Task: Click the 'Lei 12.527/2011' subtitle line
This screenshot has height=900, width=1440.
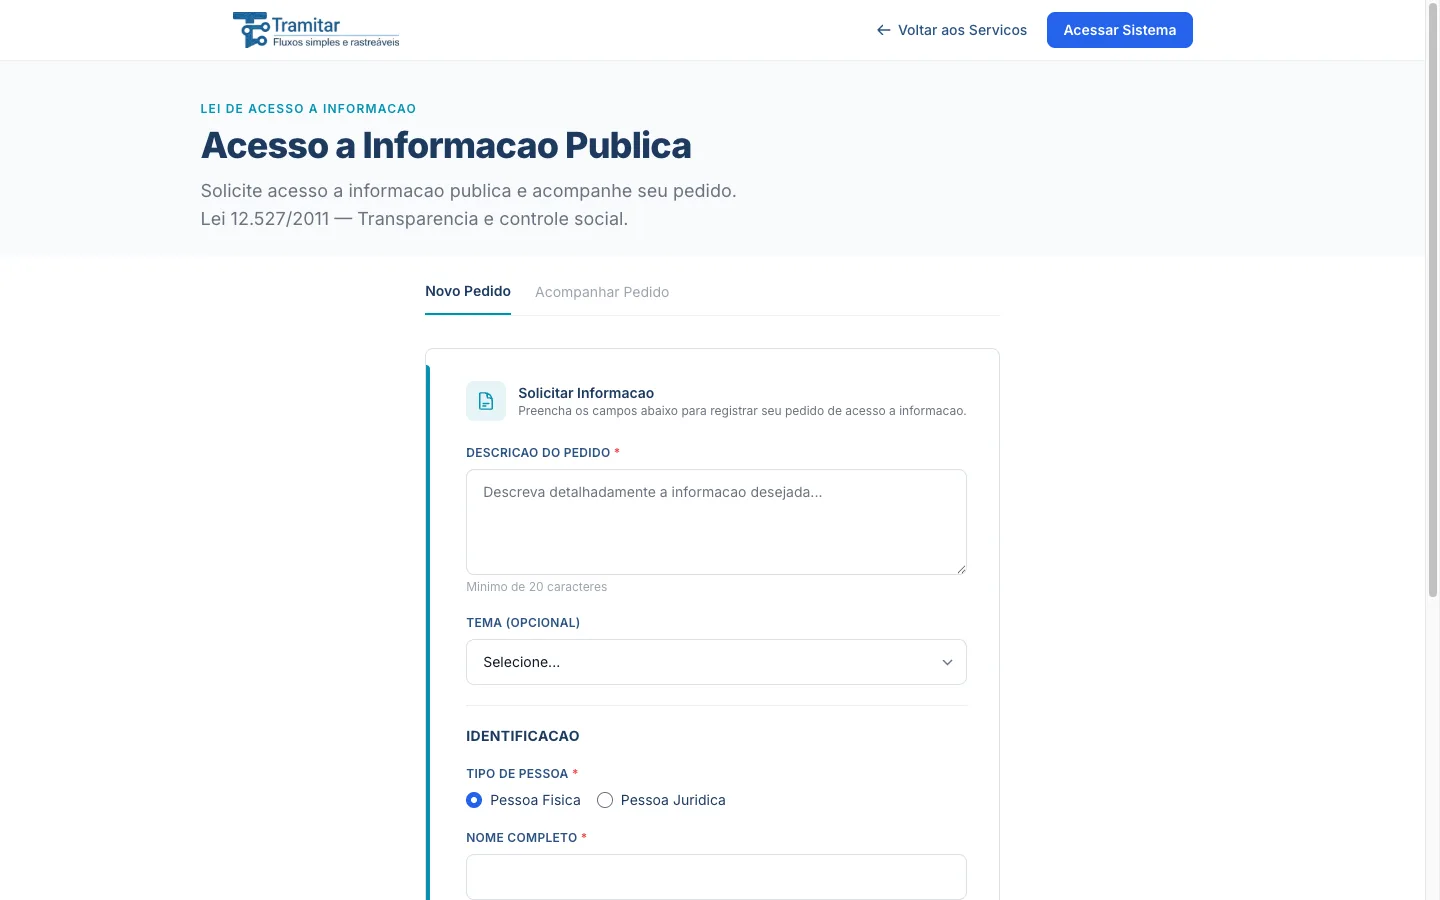Action: (414, 219)
